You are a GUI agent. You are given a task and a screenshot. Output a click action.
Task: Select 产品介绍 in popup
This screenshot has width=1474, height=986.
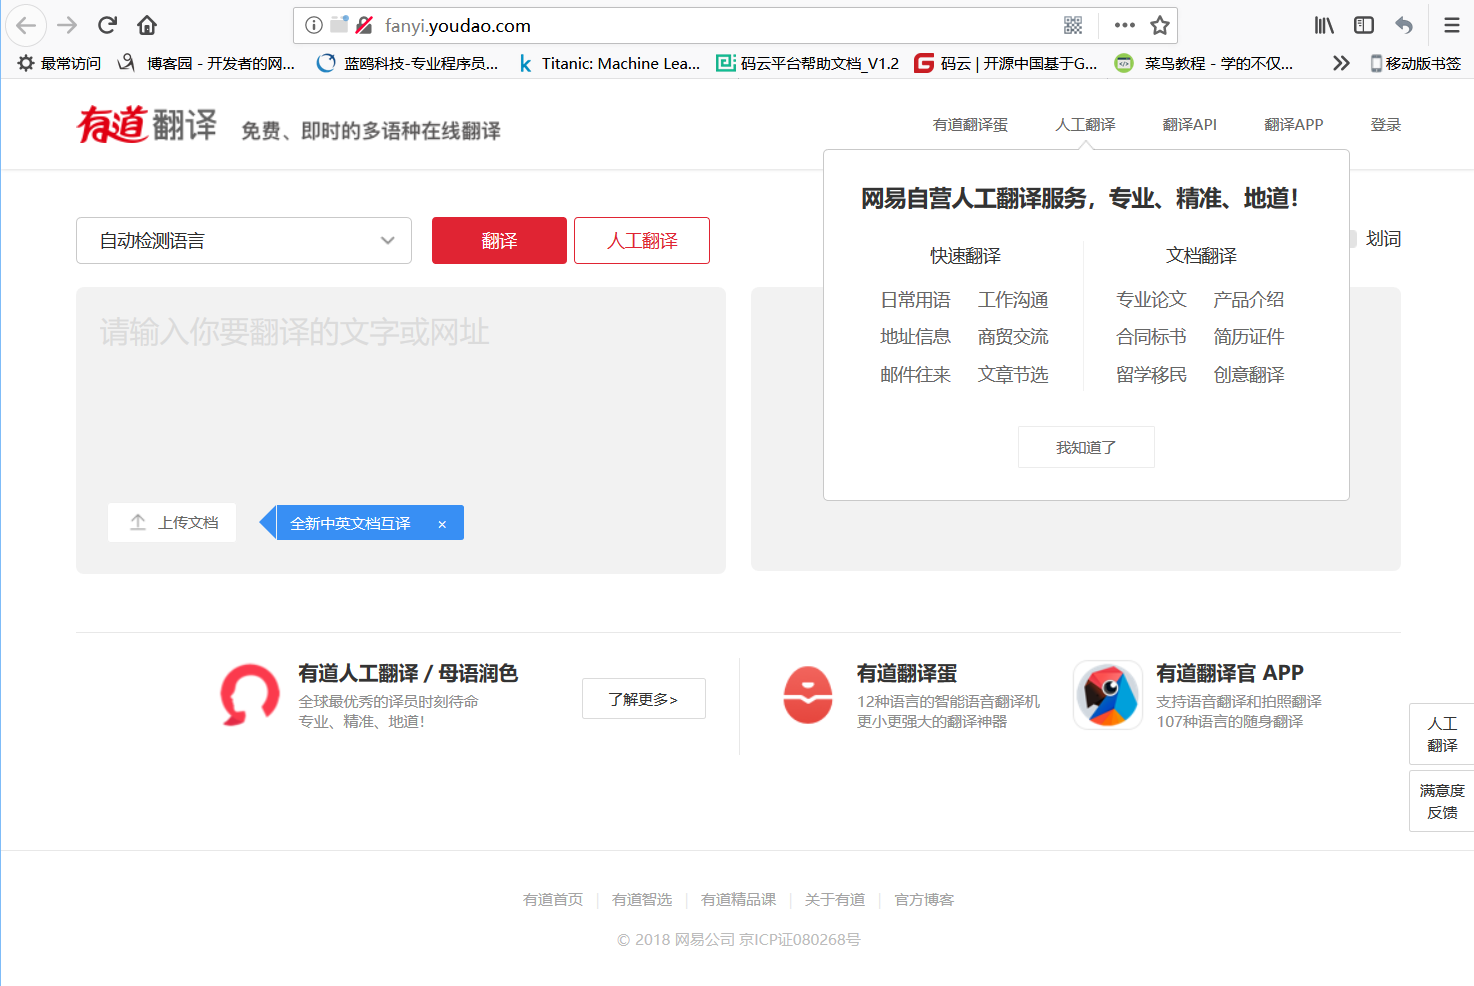tap(1248, 300)
